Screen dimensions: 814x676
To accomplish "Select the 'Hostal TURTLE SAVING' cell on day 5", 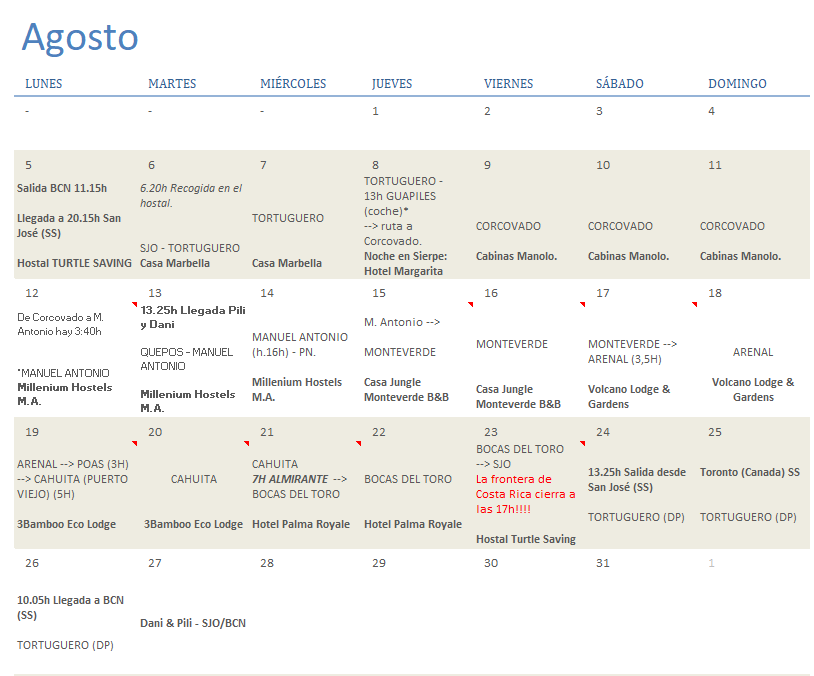I will click(74, 263).
